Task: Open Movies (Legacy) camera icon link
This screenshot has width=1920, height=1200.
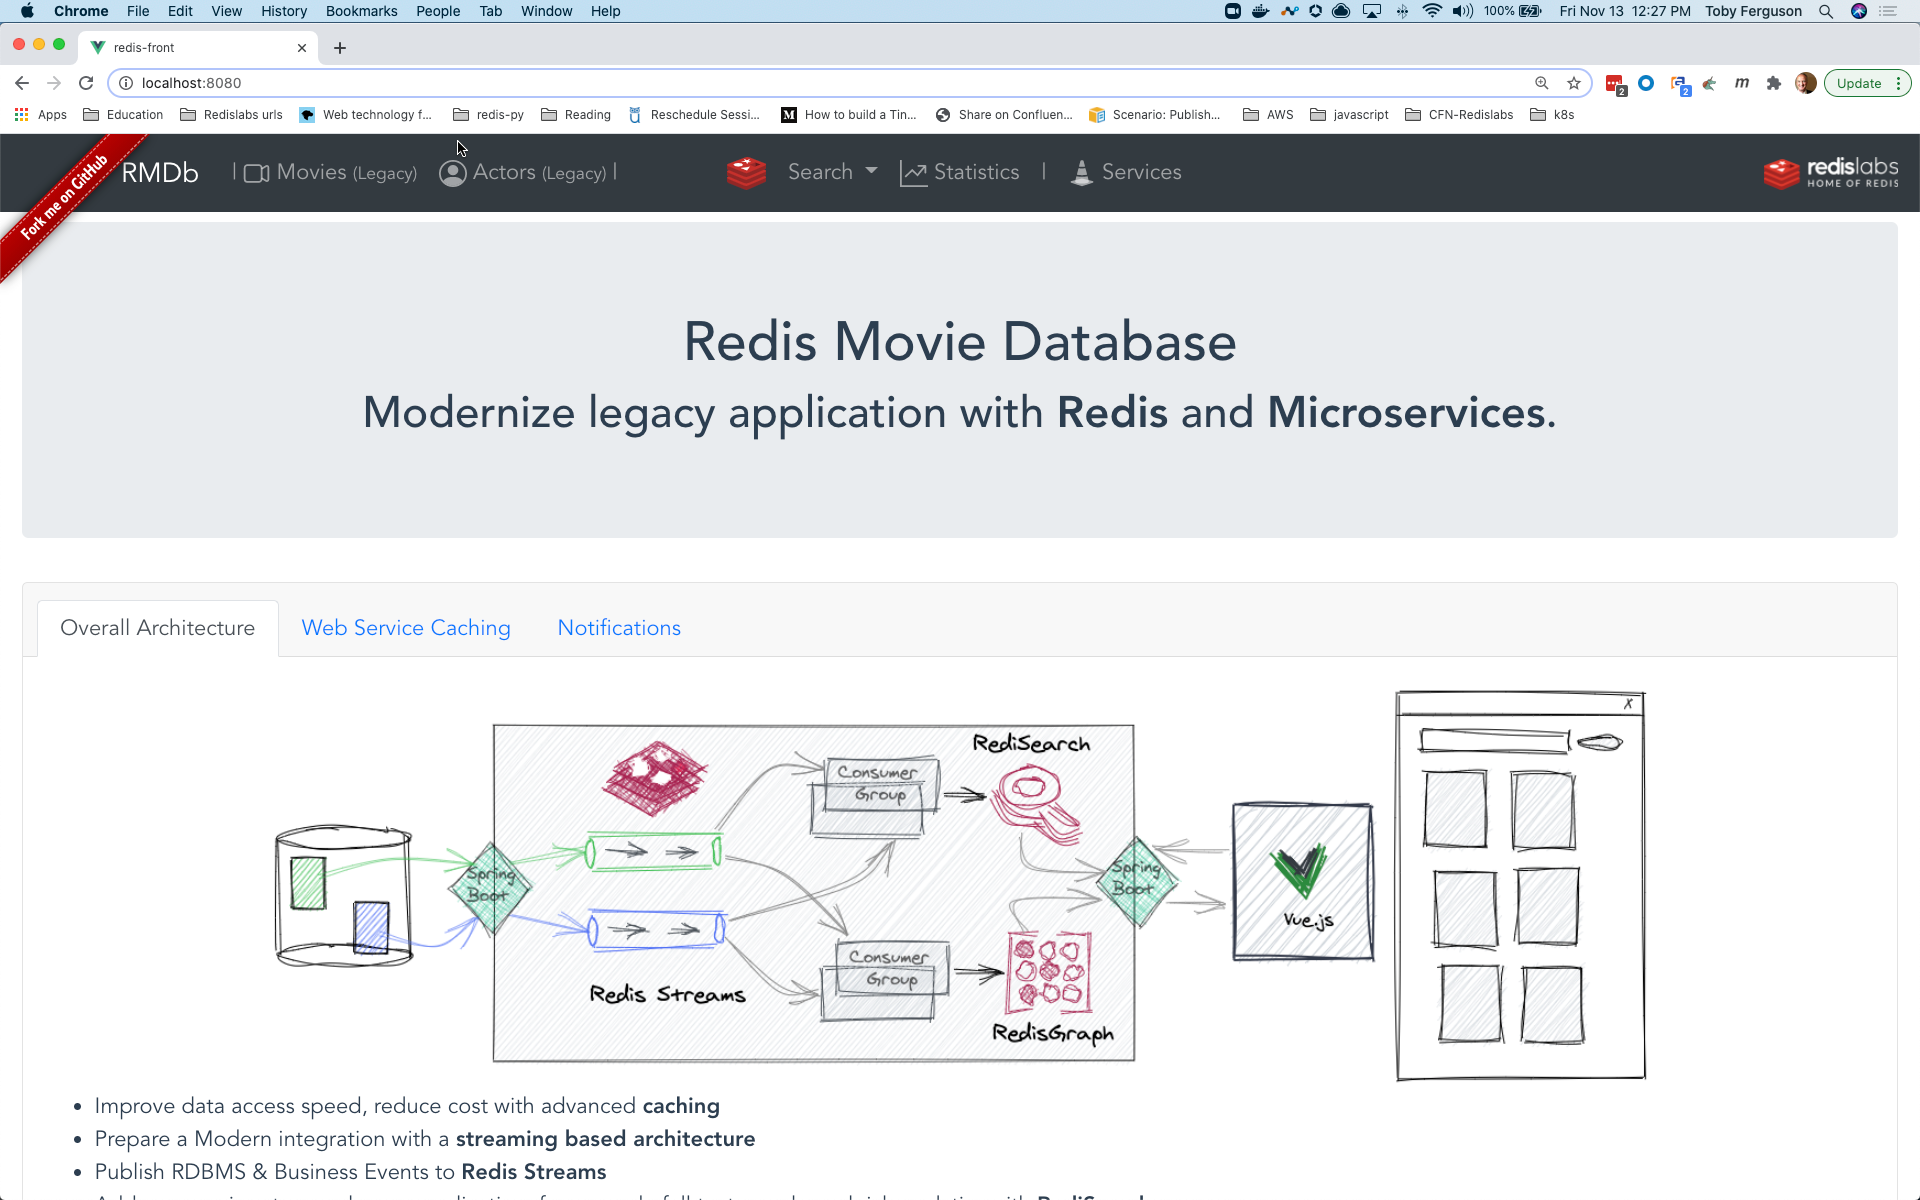Action: [x=257, y=173]
